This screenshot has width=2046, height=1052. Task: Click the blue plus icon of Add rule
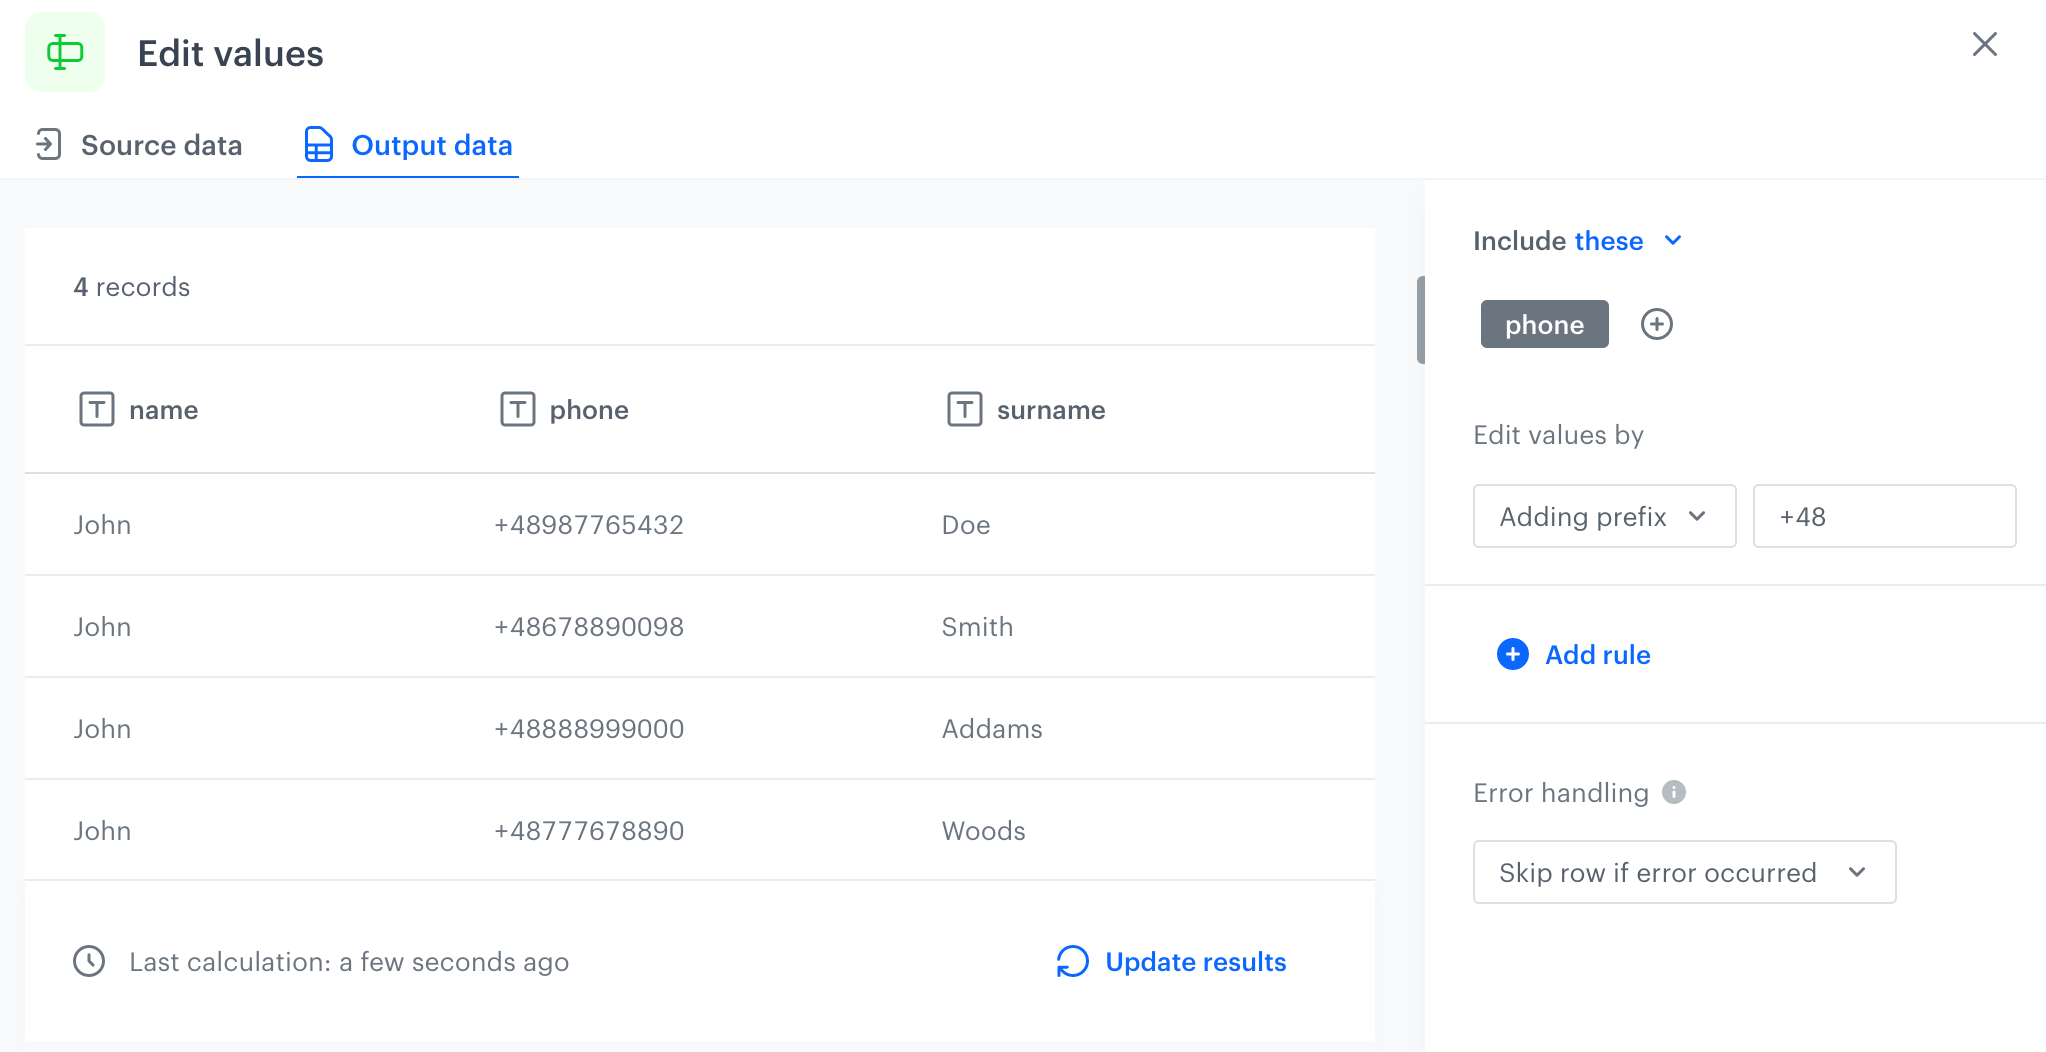[x=1512, y=654]
